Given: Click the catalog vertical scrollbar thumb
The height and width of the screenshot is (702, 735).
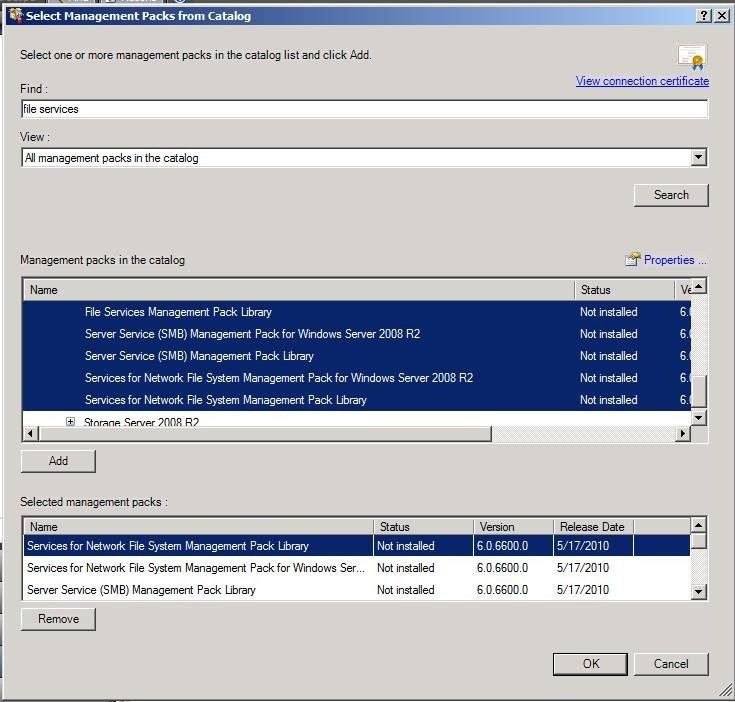Looking at the screenshot, I should 698,391.
